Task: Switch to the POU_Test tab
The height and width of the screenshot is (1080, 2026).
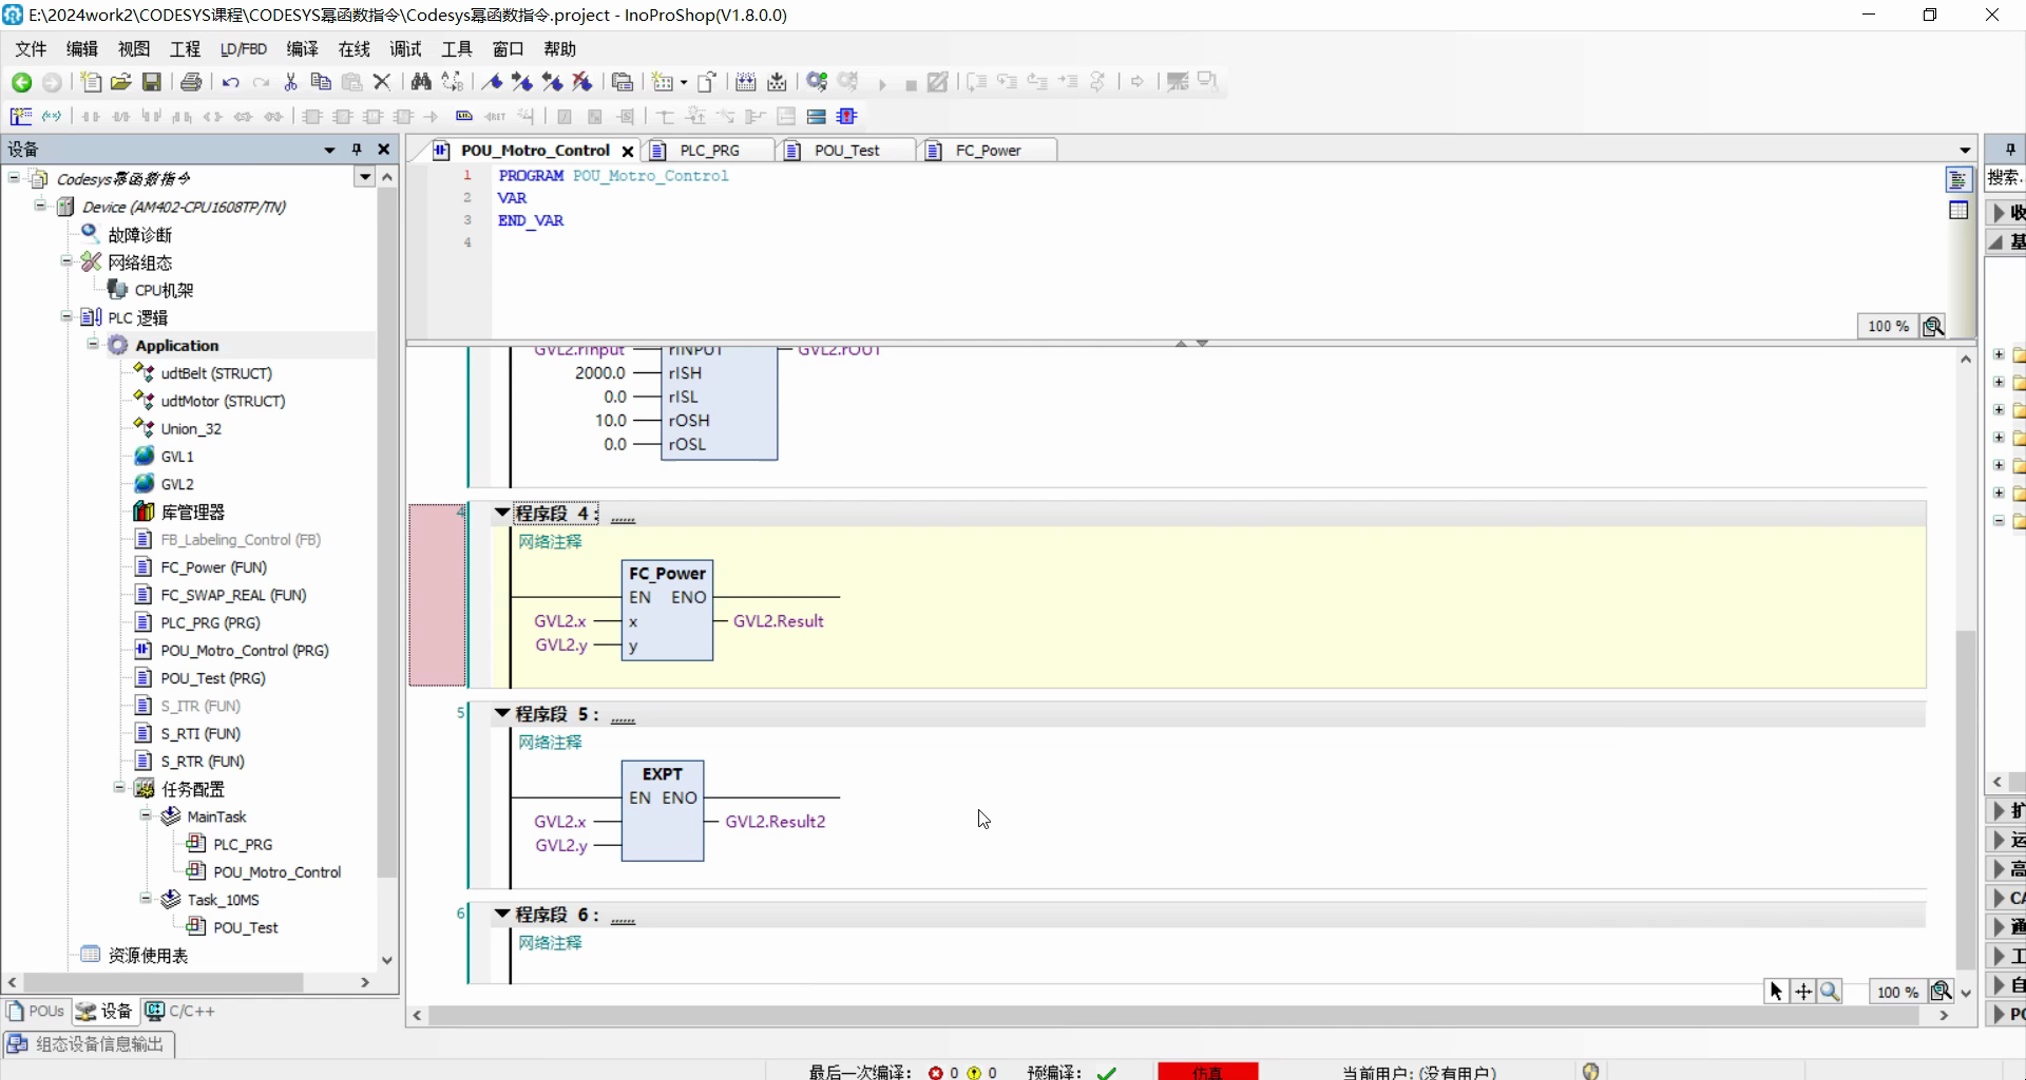Action: coord(846,150)
